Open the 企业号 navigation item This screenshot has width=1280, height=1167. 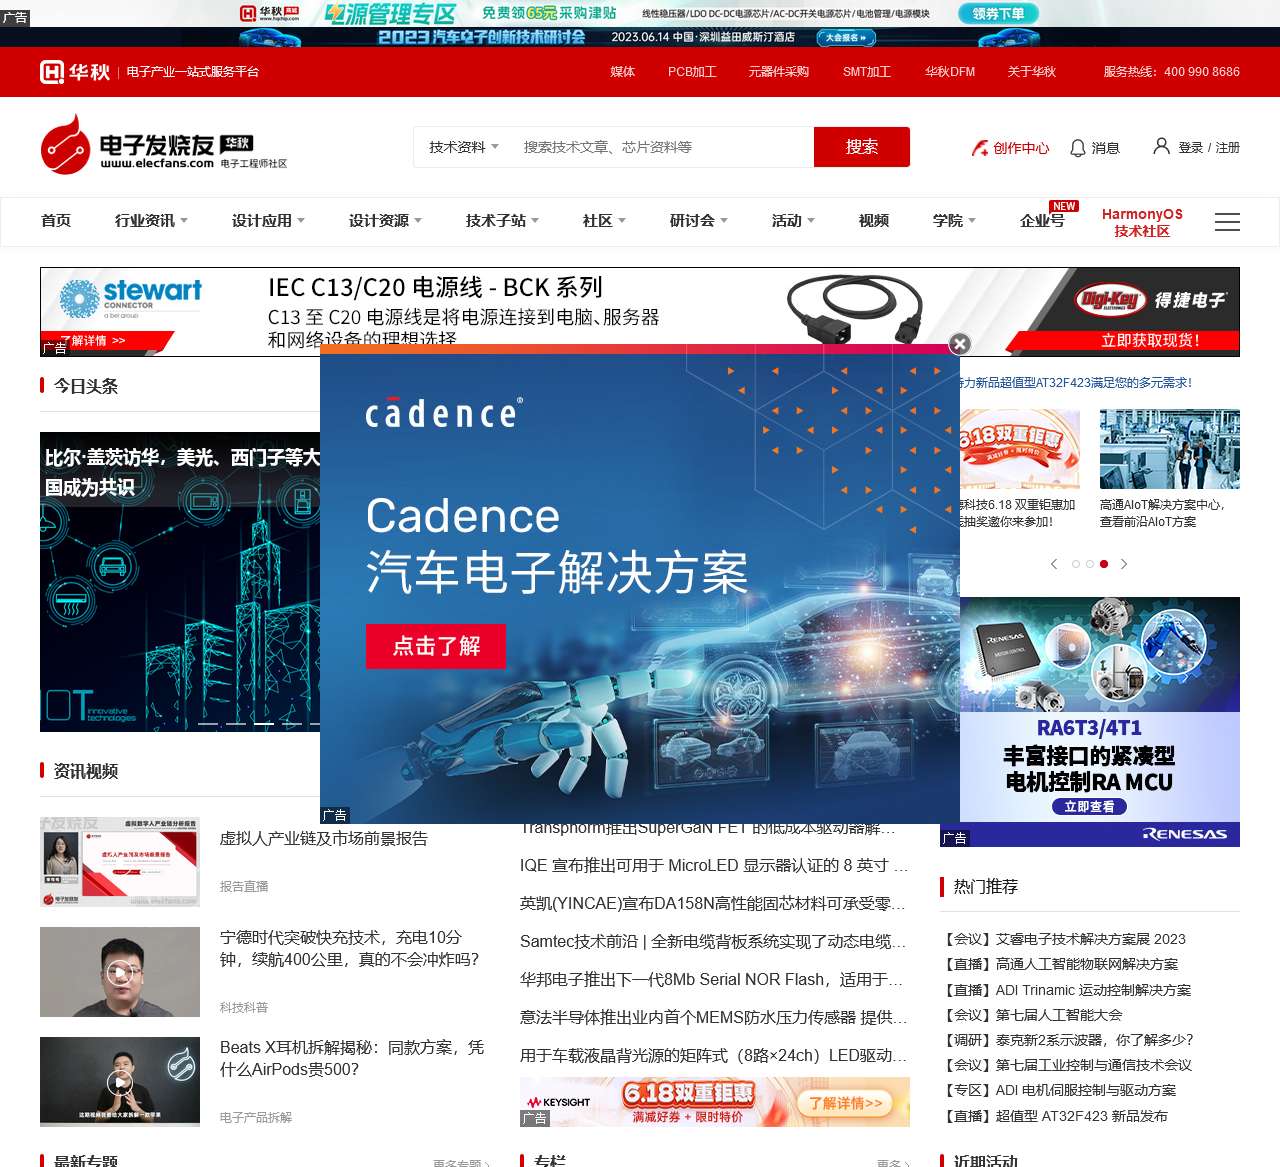click(x=1042, y=221)
